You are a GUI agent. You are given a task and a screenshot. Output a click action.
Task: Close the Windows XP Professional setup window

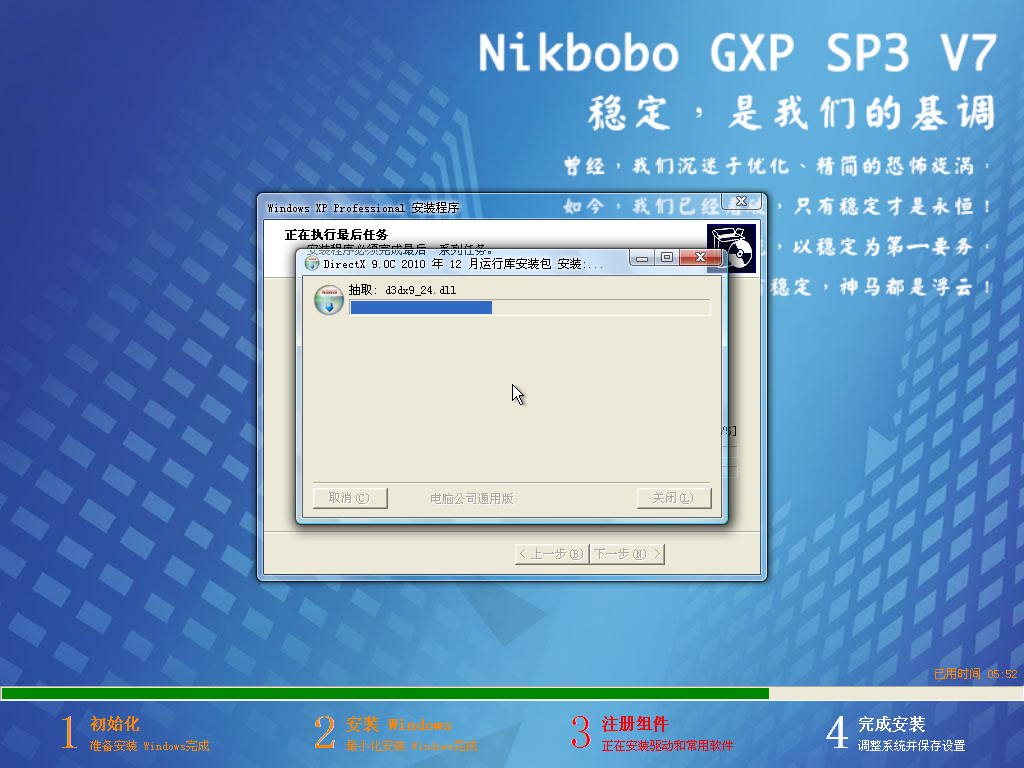[741, 201]
